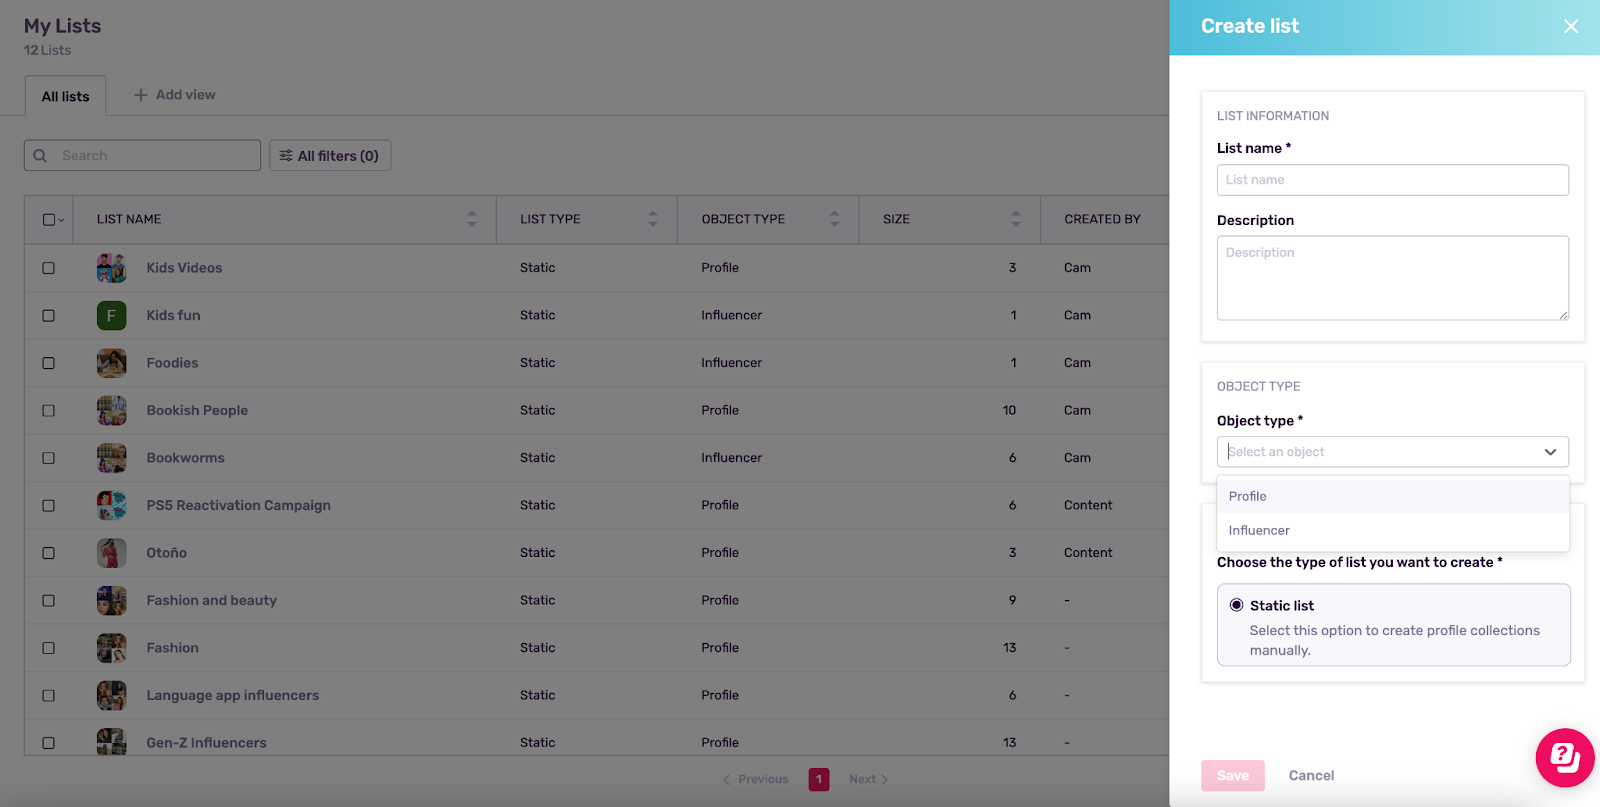Click the plus icon beside Add view

pyautogui.click(x=141, y=95)
